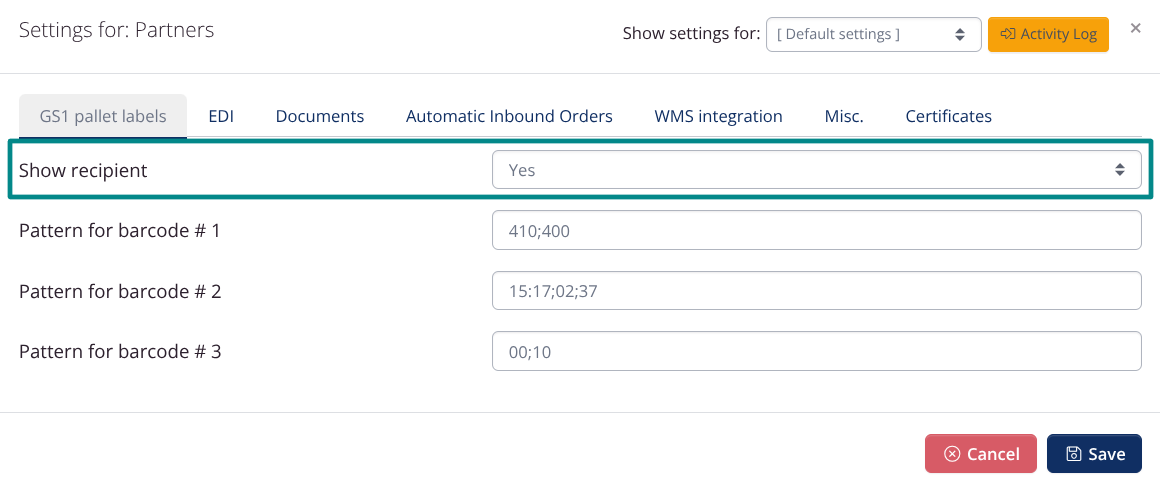Click the arrow icon on Activity Log
The height and width of the screenshot is (492, 1160).
[x=1008, y=34]
